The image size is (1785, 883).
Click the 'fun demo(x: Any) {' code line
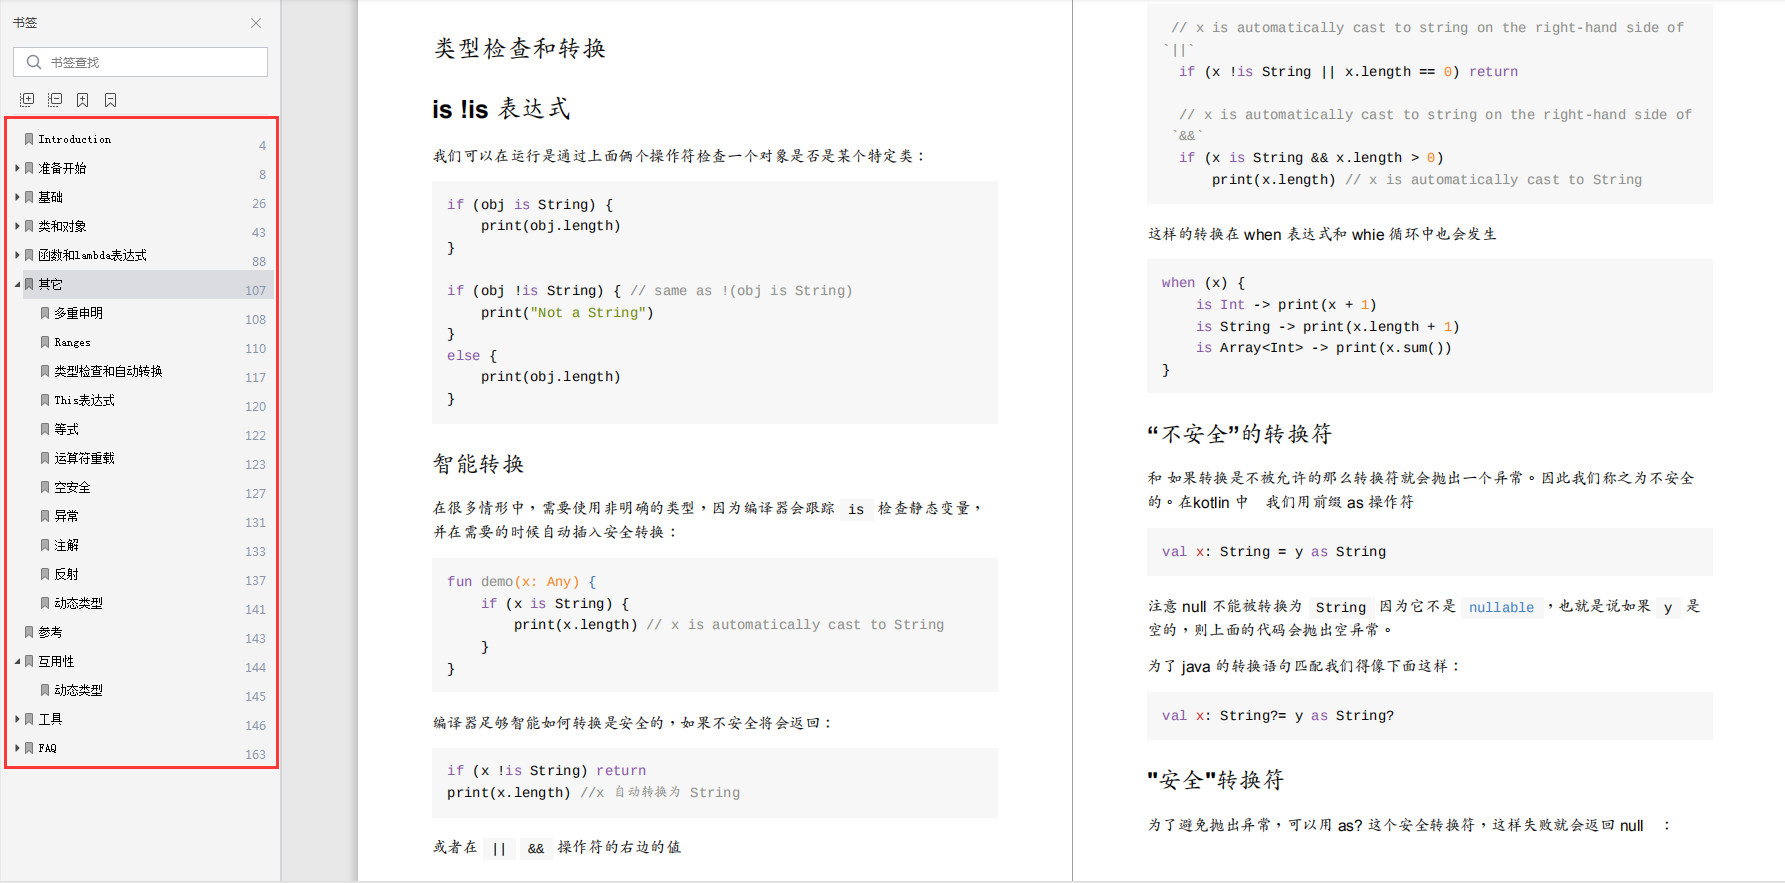click(521, 582)
